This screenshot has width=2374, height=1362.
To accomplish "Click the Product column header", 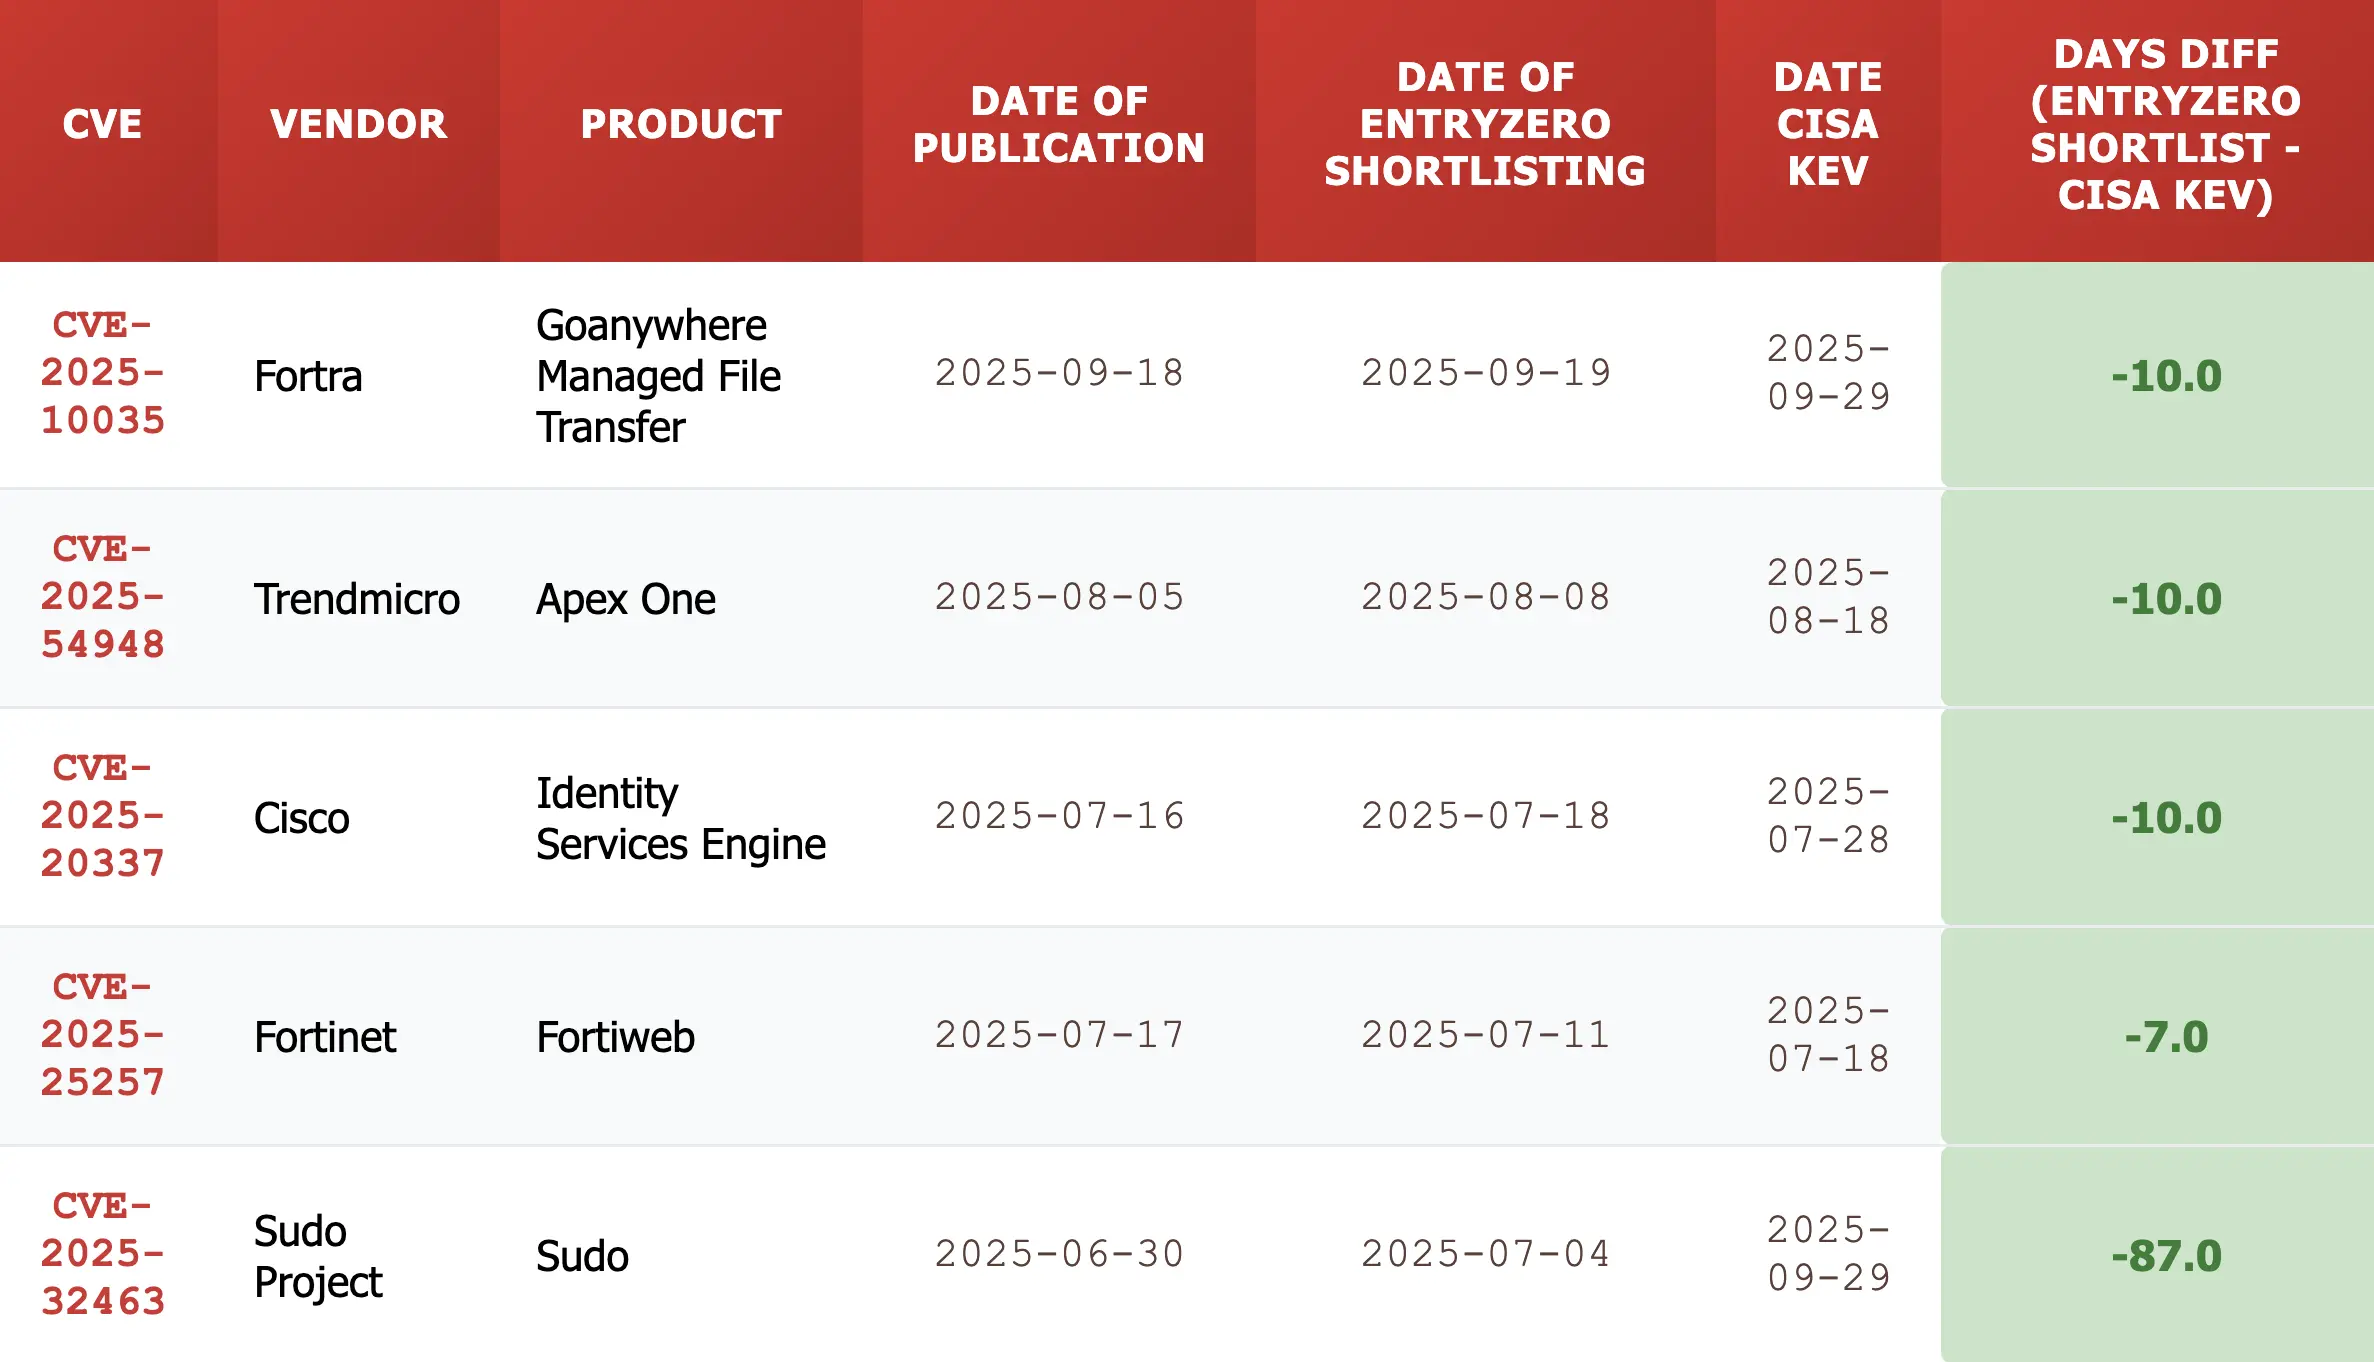I will (x=681, y=125).
